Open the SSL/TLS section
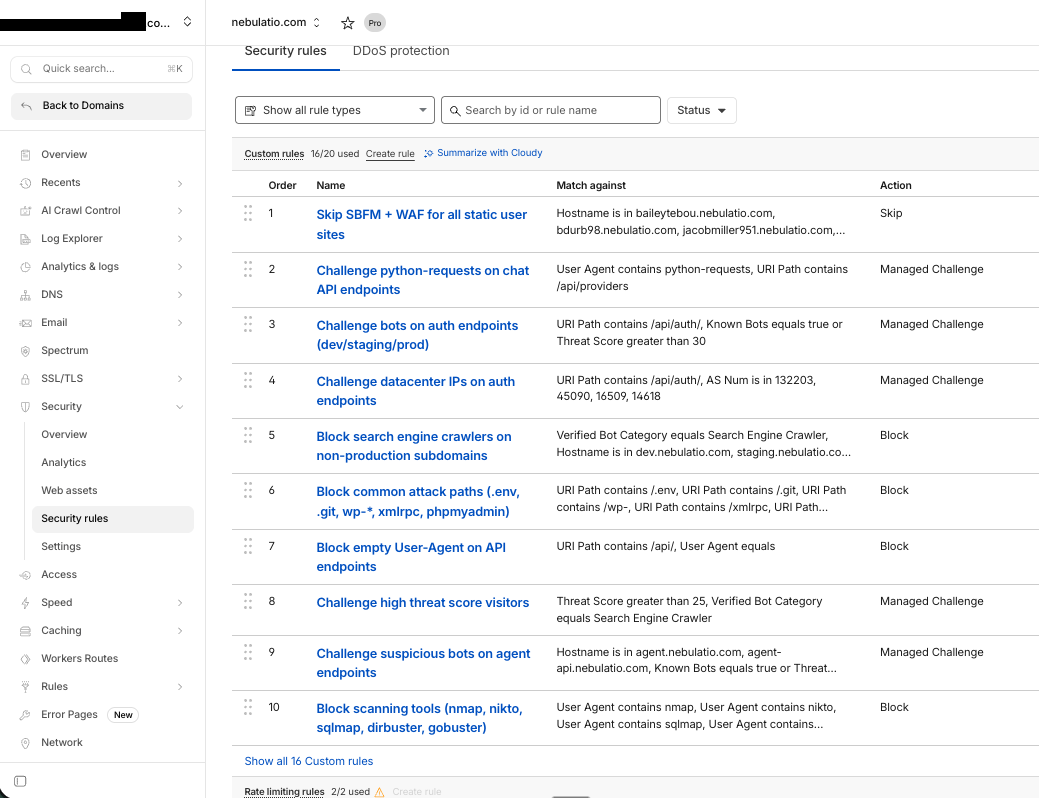This screenshot has height=798, width=1039. click(63, 378)
